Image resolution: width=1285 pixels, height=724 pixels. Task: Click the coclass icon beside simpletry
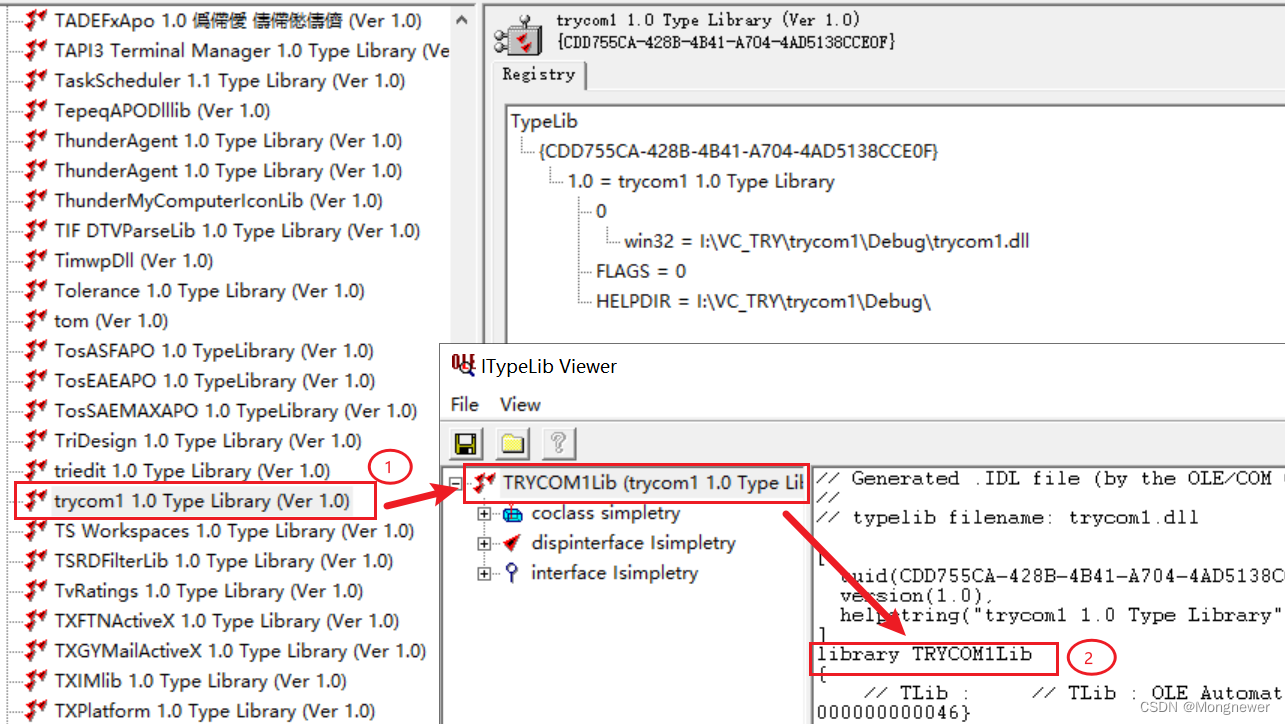point(514,513)
